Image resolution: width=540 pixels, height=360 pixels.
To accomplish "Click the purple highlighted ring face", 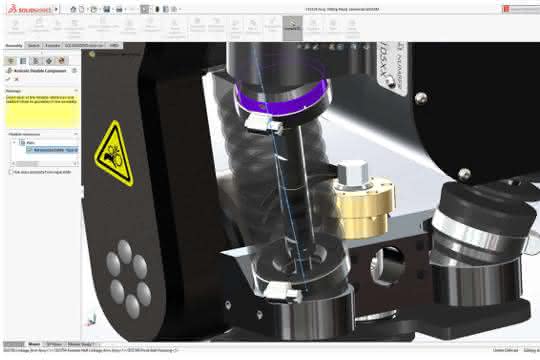I will click(x=281, y=102).
